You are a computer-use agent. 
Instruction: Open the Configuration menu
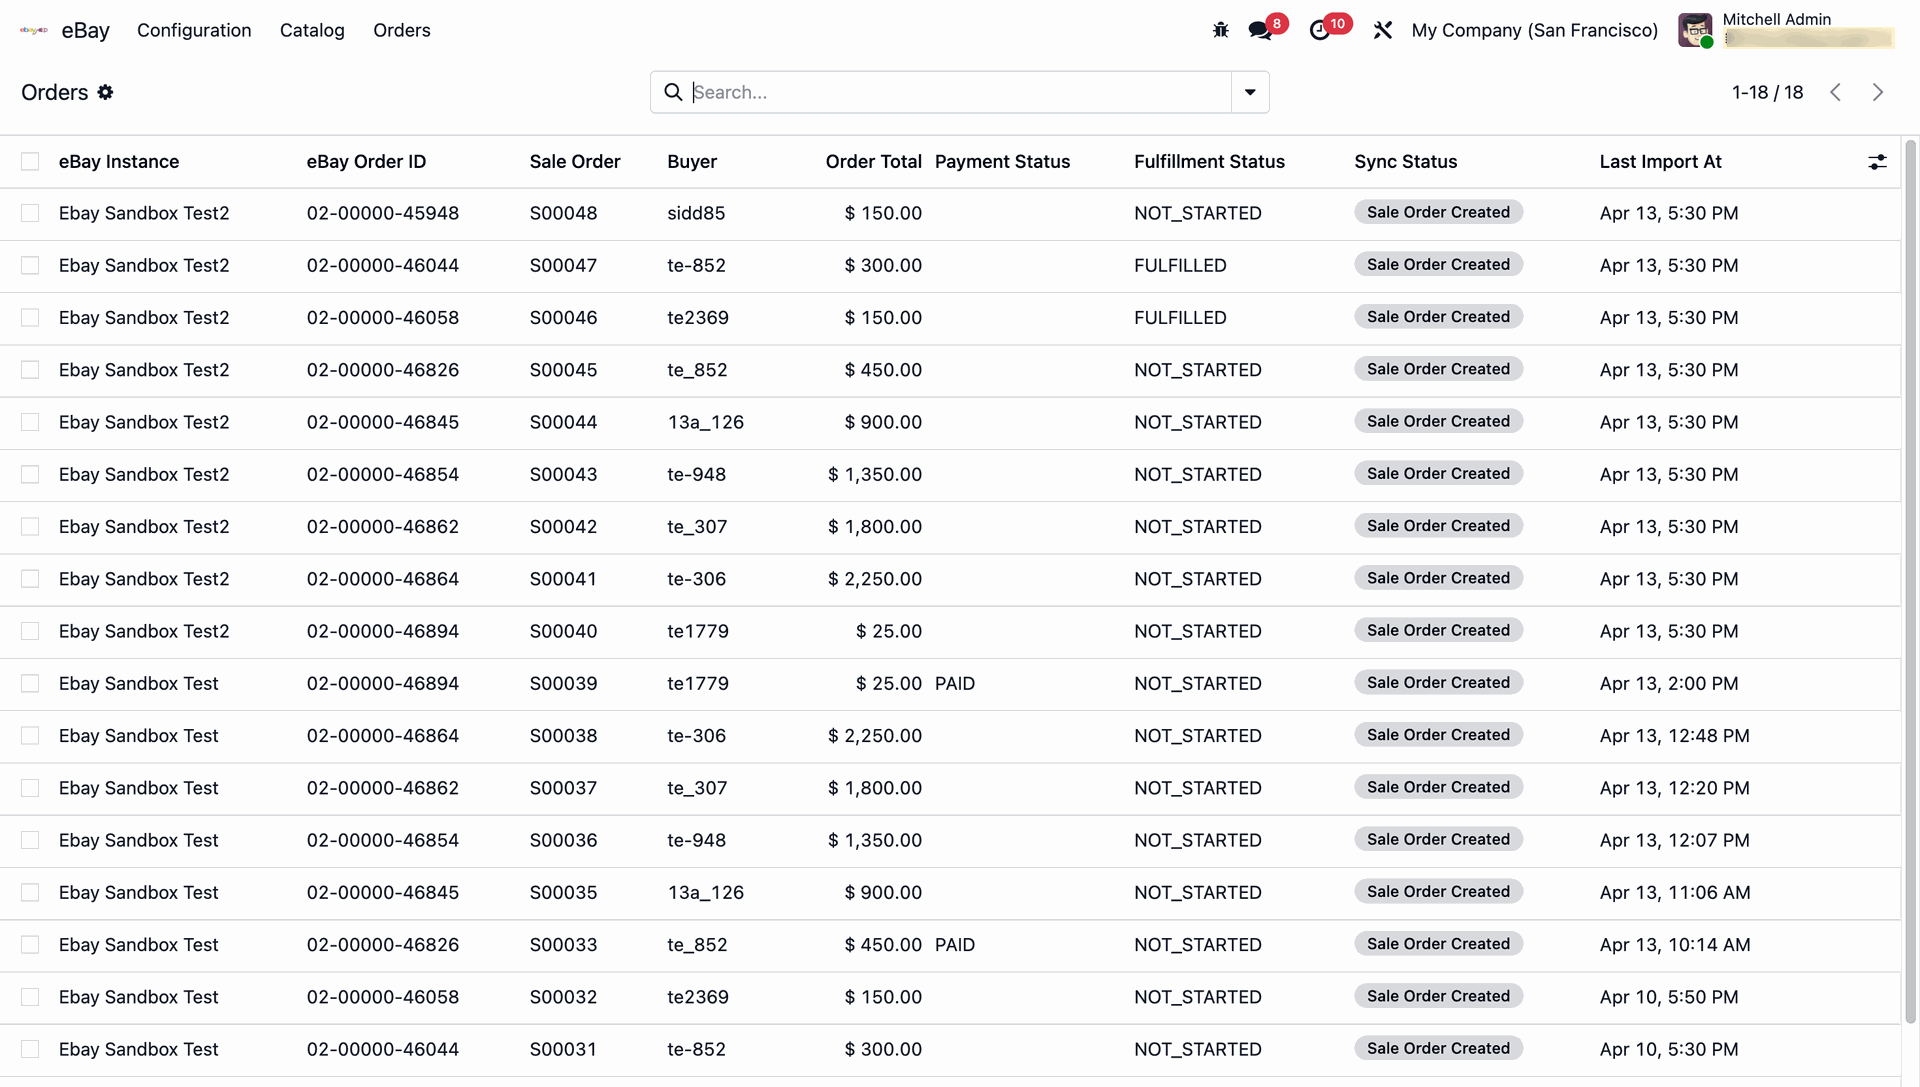(194, 30)
